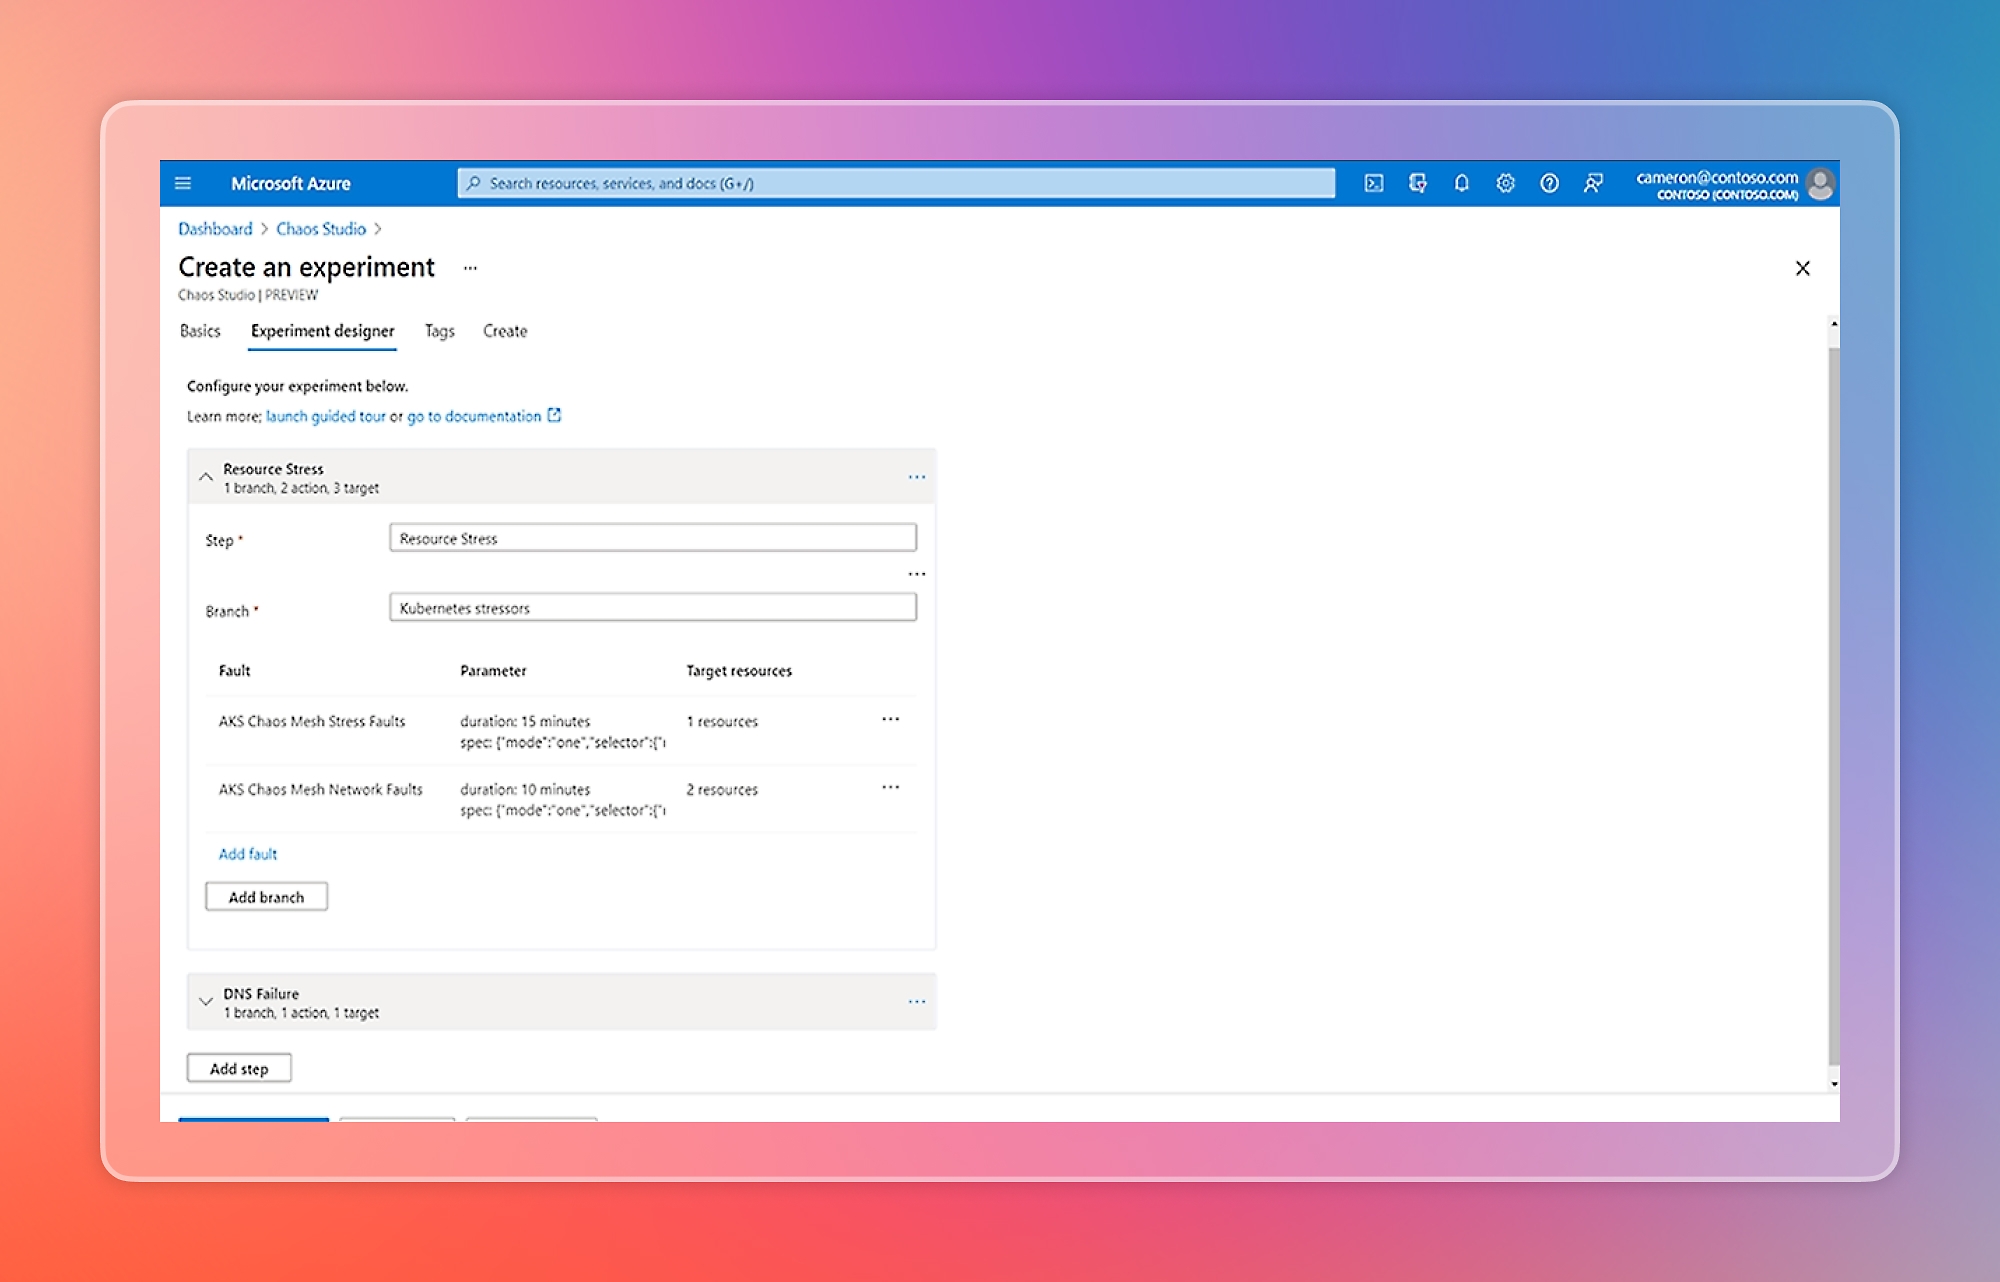
Task: Expand the DNS Failure step
Action: tap(206, 1001)
